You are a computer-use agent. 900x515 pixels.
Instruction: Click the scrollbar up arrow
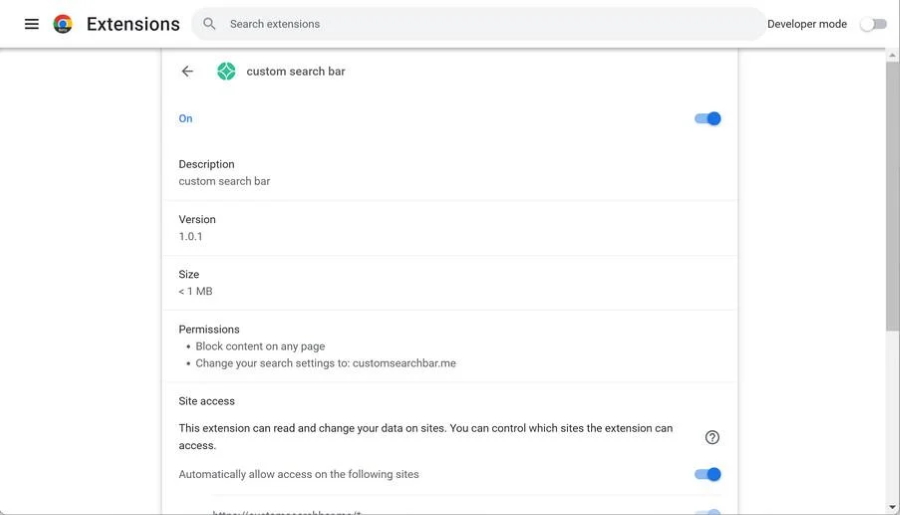click(x=892, y=56)
